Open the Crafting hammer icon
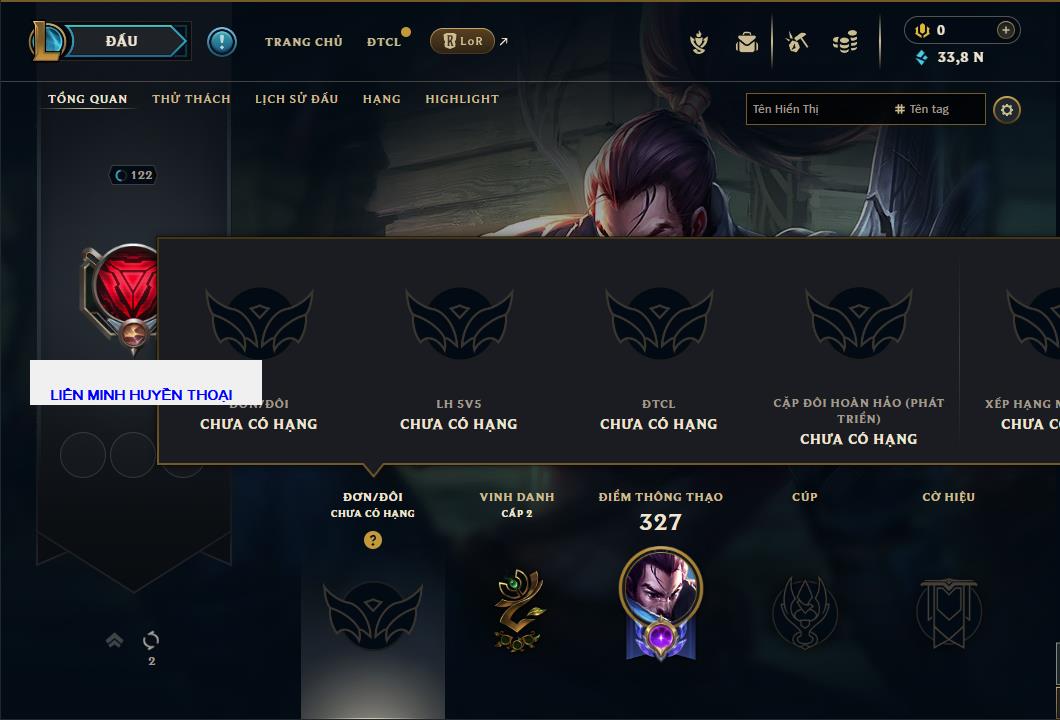The width and height of the screenshot is (1060, 720). (797, 42)
